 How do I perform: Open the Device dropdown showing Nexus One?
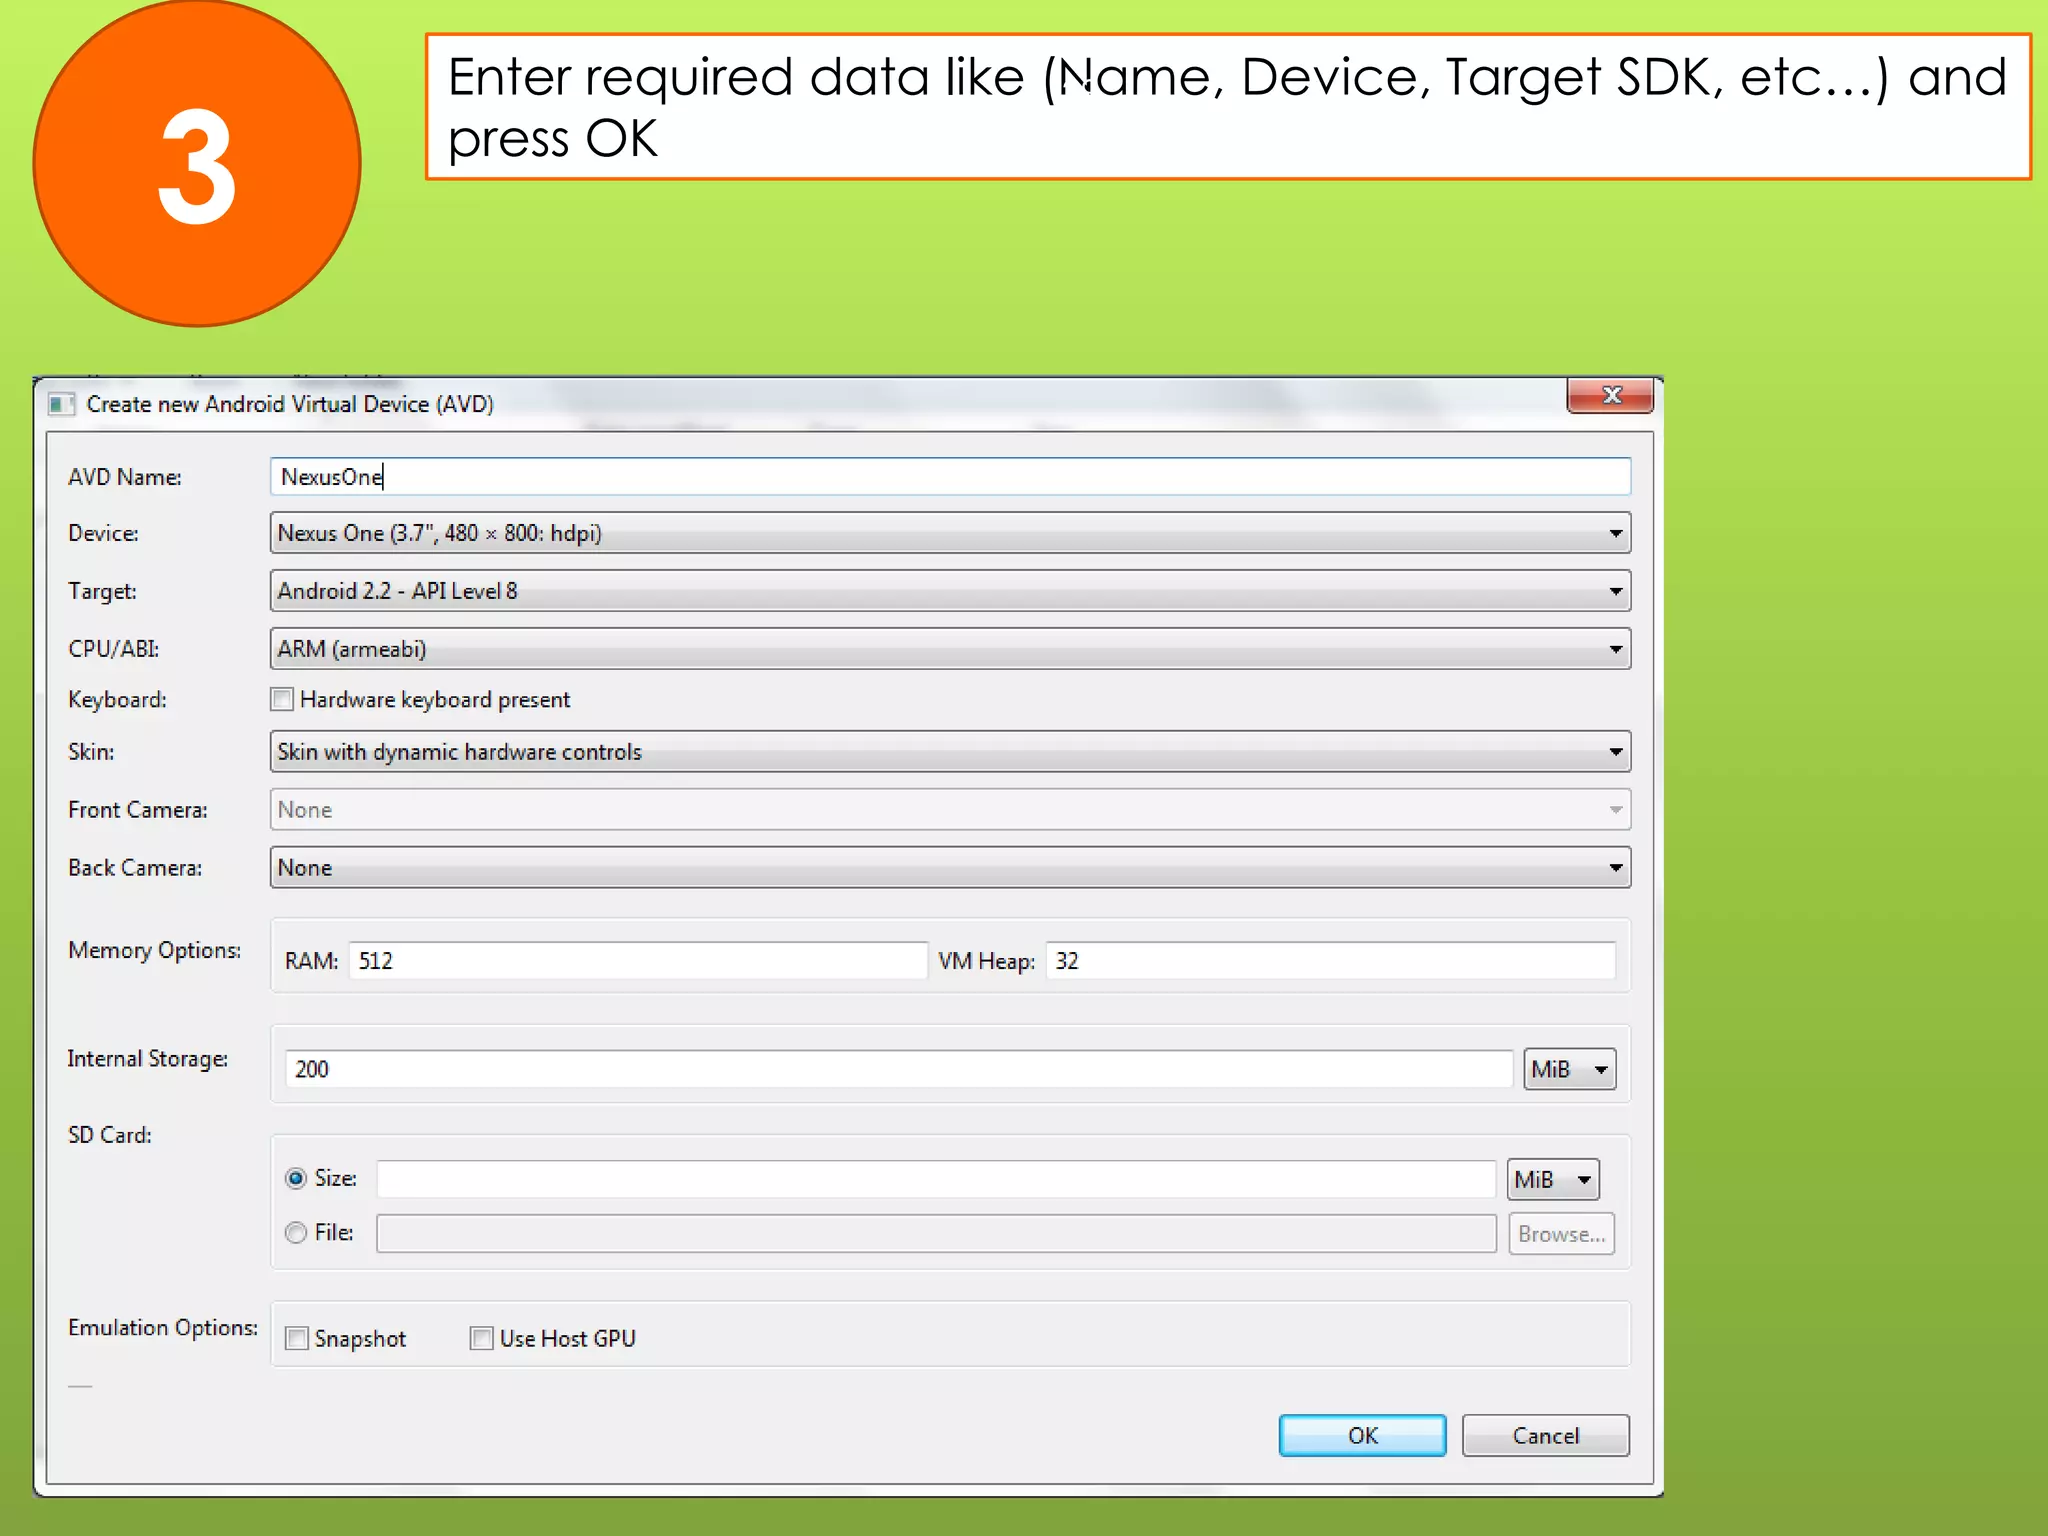coord(950,533)
